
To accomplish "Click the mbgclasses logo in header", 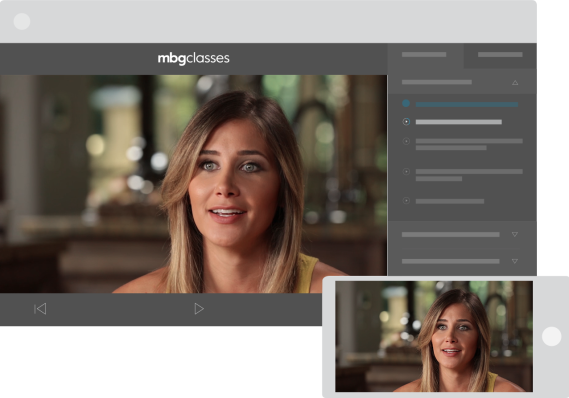I will [193, 58].
